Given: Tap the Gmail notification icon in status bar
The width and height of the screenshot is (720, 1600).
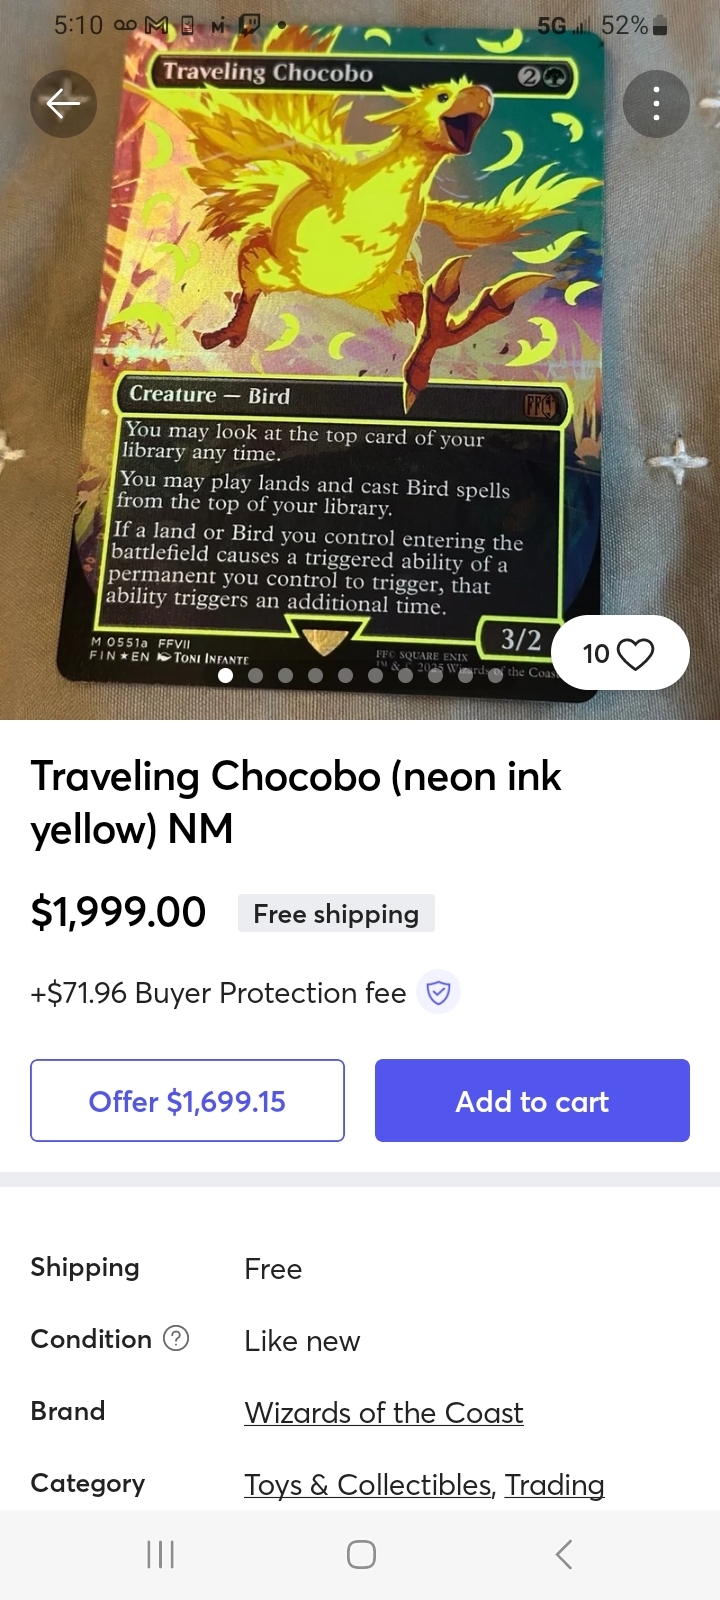Looking at the screenshot, I should (x=157, y=25).
